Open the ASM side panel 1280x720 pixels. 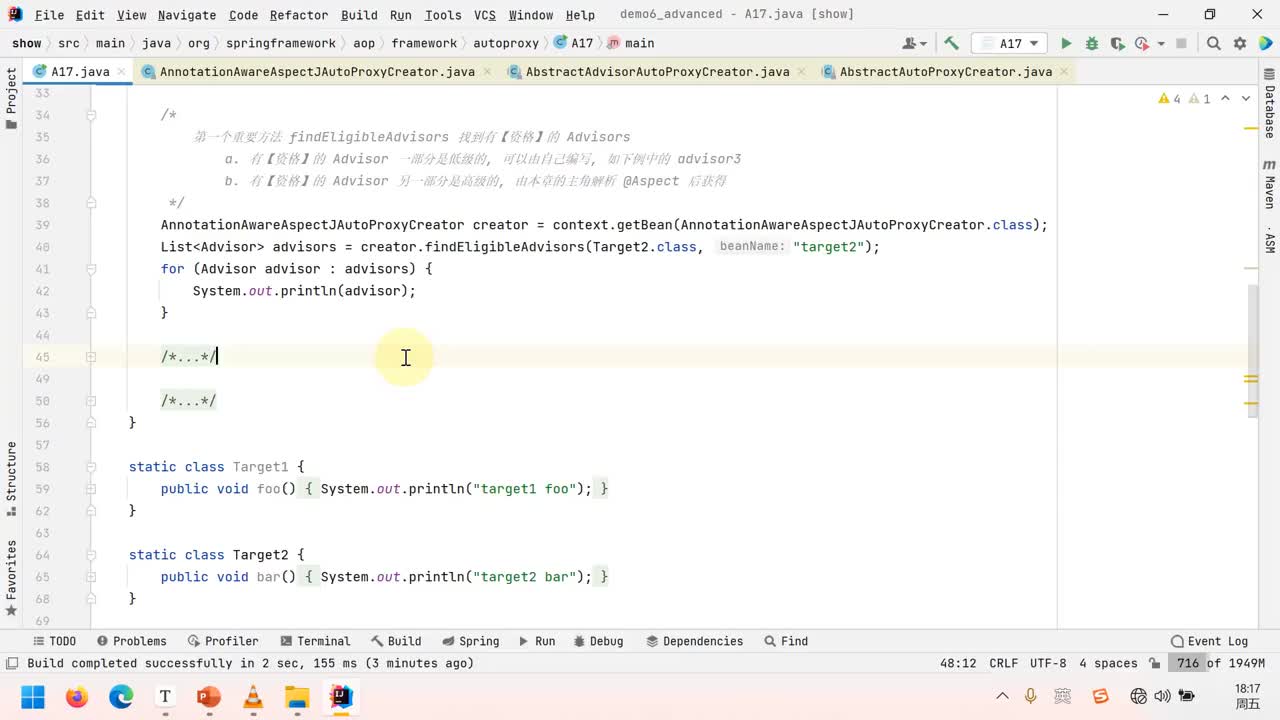click(1269, 241)
